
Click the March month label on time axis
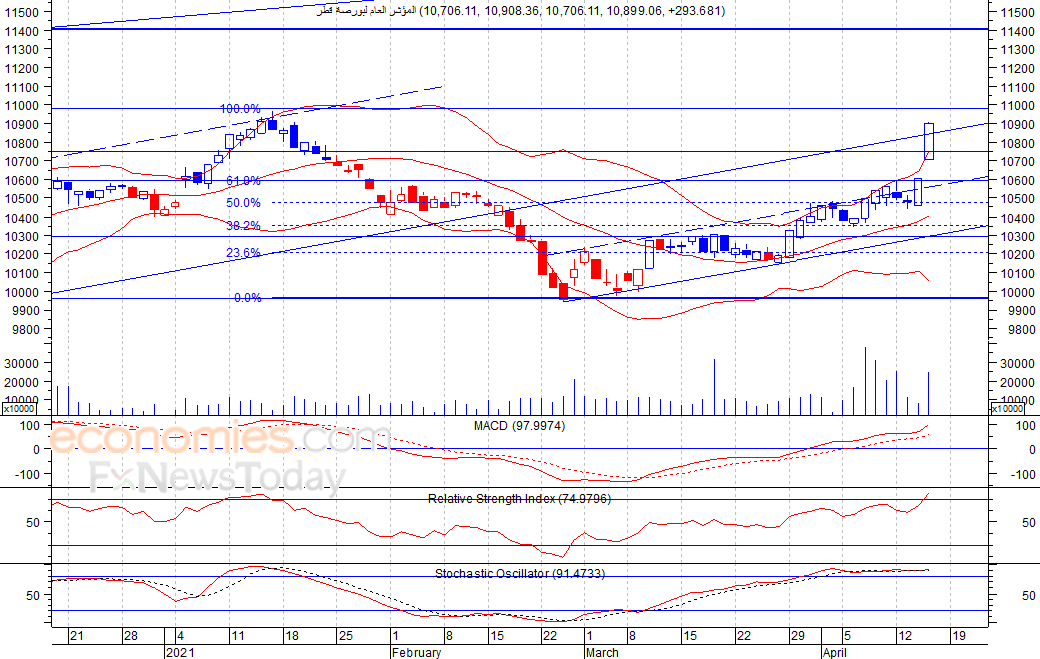coord(602,652)
